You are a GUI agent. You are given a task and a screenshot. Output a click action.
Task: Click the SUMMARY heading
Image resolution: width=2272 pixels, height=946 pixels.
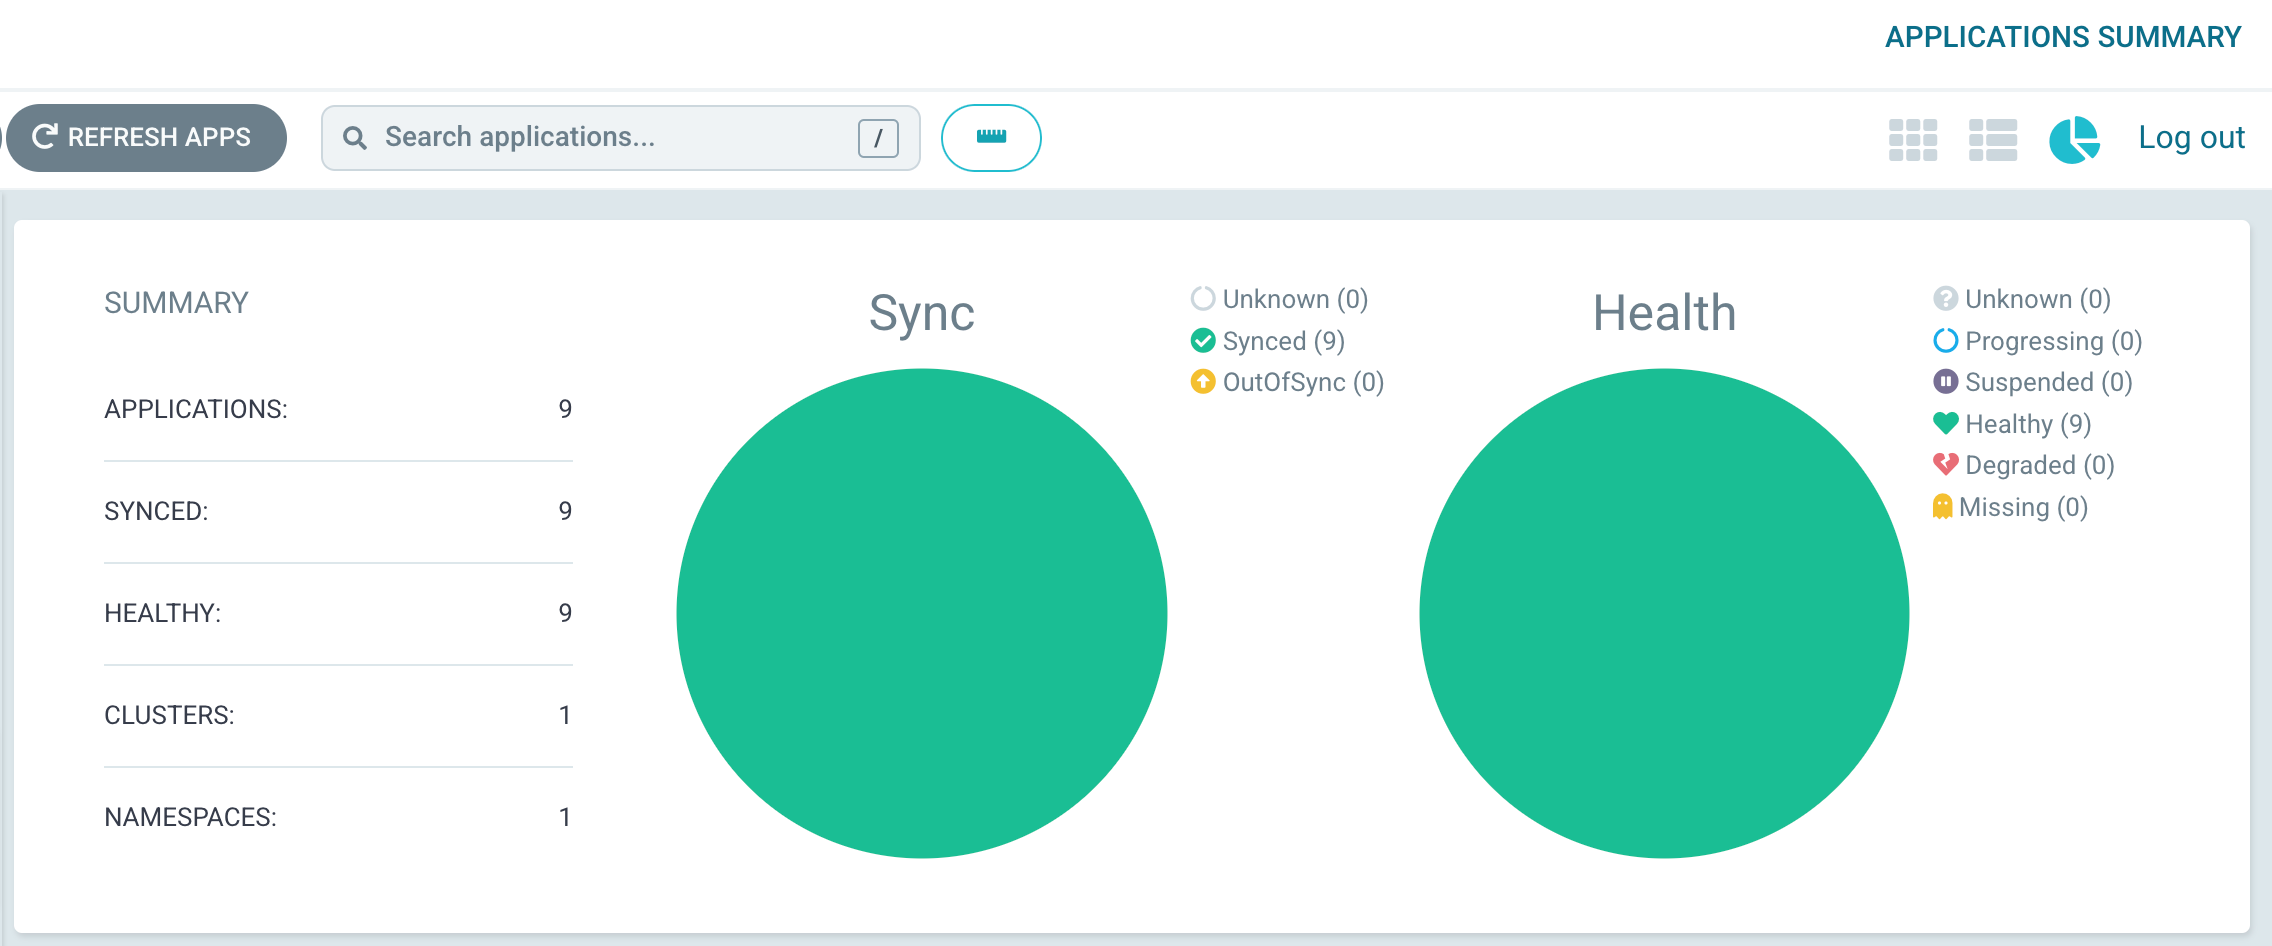pos(176,303)
